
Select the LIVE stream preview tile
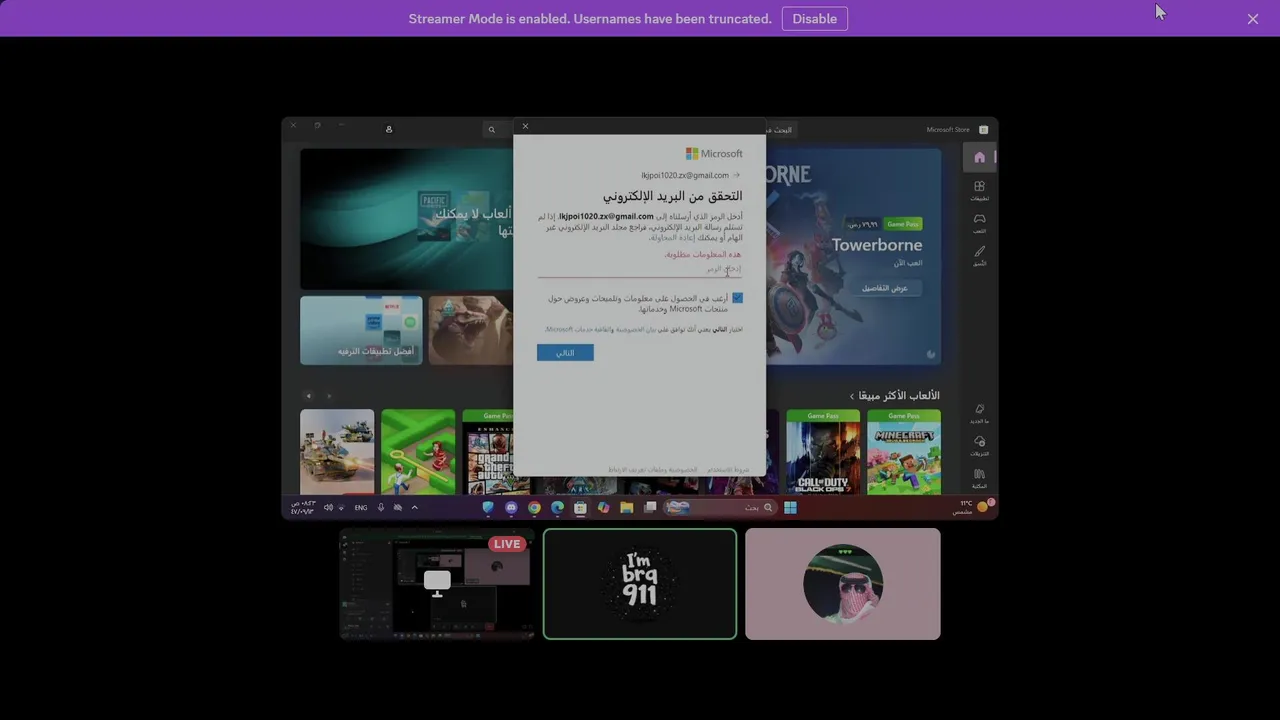(x=437, y=584)
